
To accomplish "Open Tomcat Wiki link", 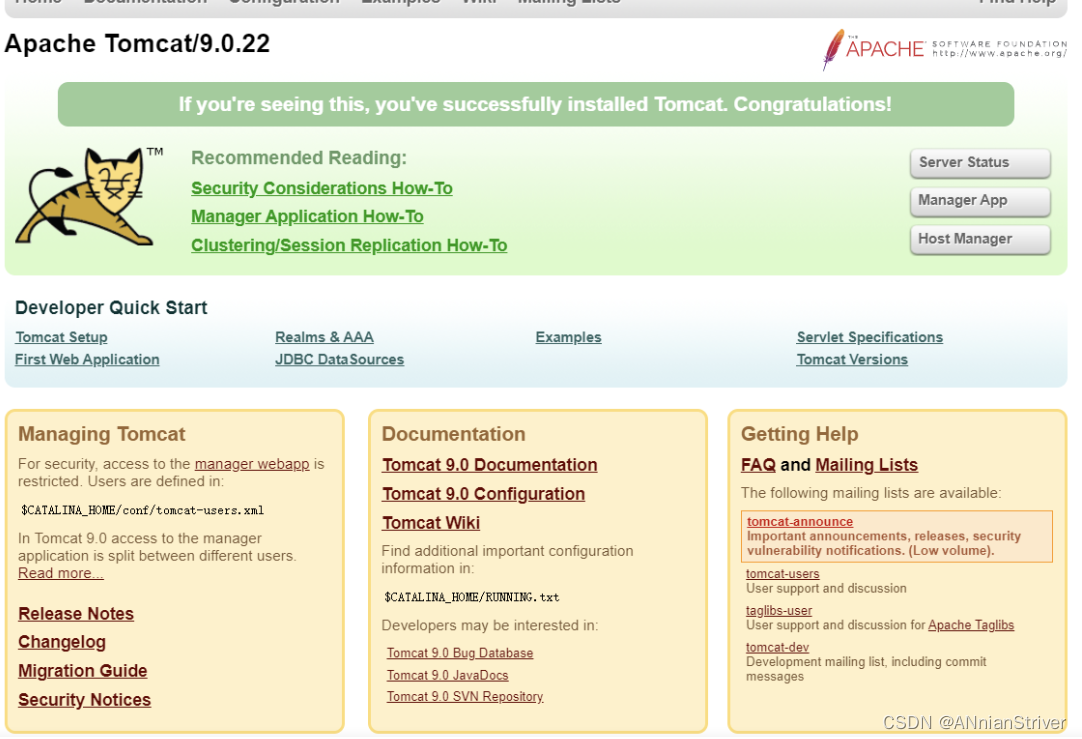I will [431, 523].
